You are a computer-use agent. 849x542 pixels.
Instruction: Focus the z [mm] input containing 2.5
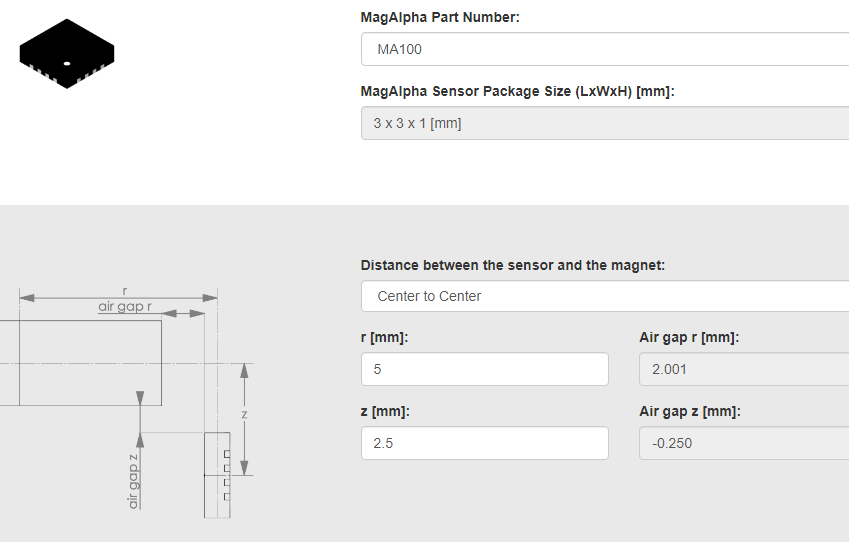pyautogui.click(x=485, y=443)
